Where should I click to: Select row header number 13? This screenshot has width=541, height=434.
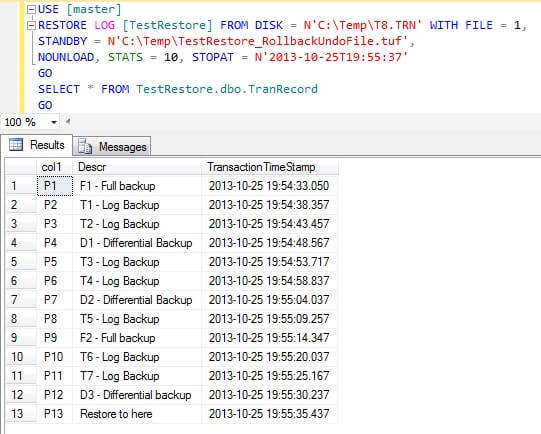[21, 414]
